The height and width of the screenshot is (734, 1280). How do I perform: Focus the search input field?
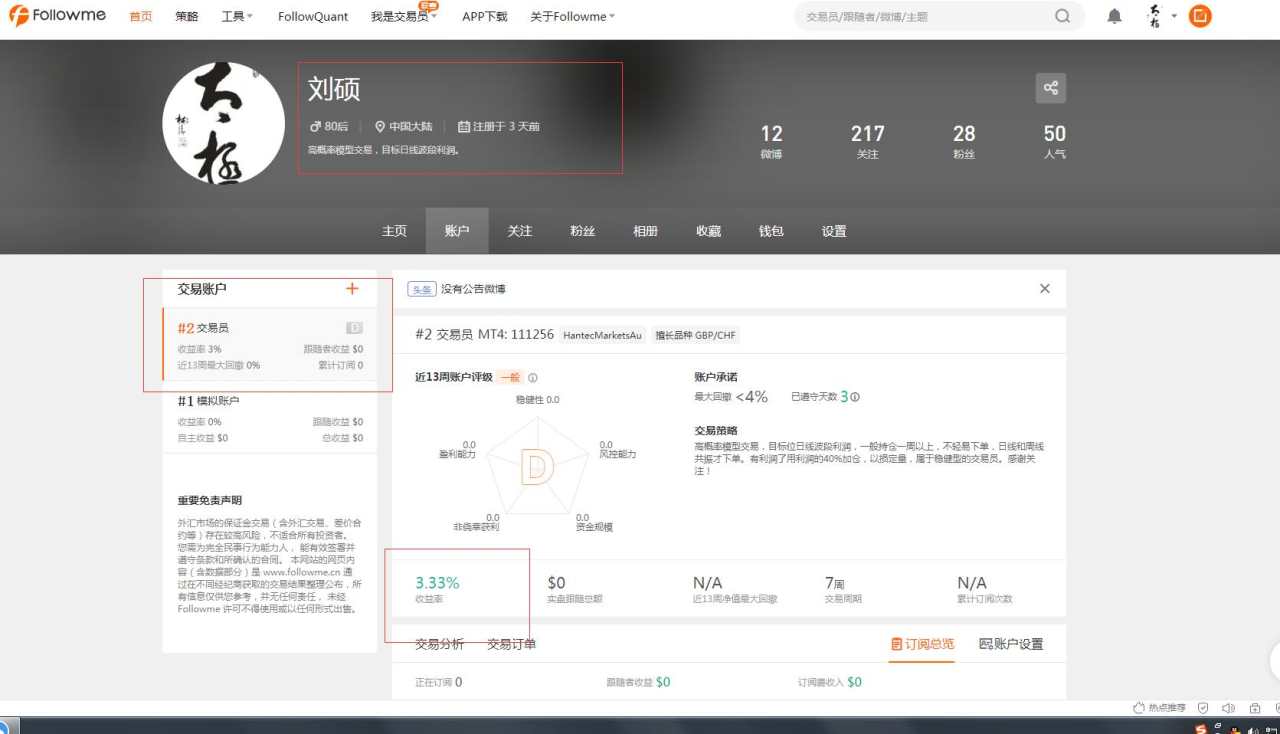click(x=925, y=16)
